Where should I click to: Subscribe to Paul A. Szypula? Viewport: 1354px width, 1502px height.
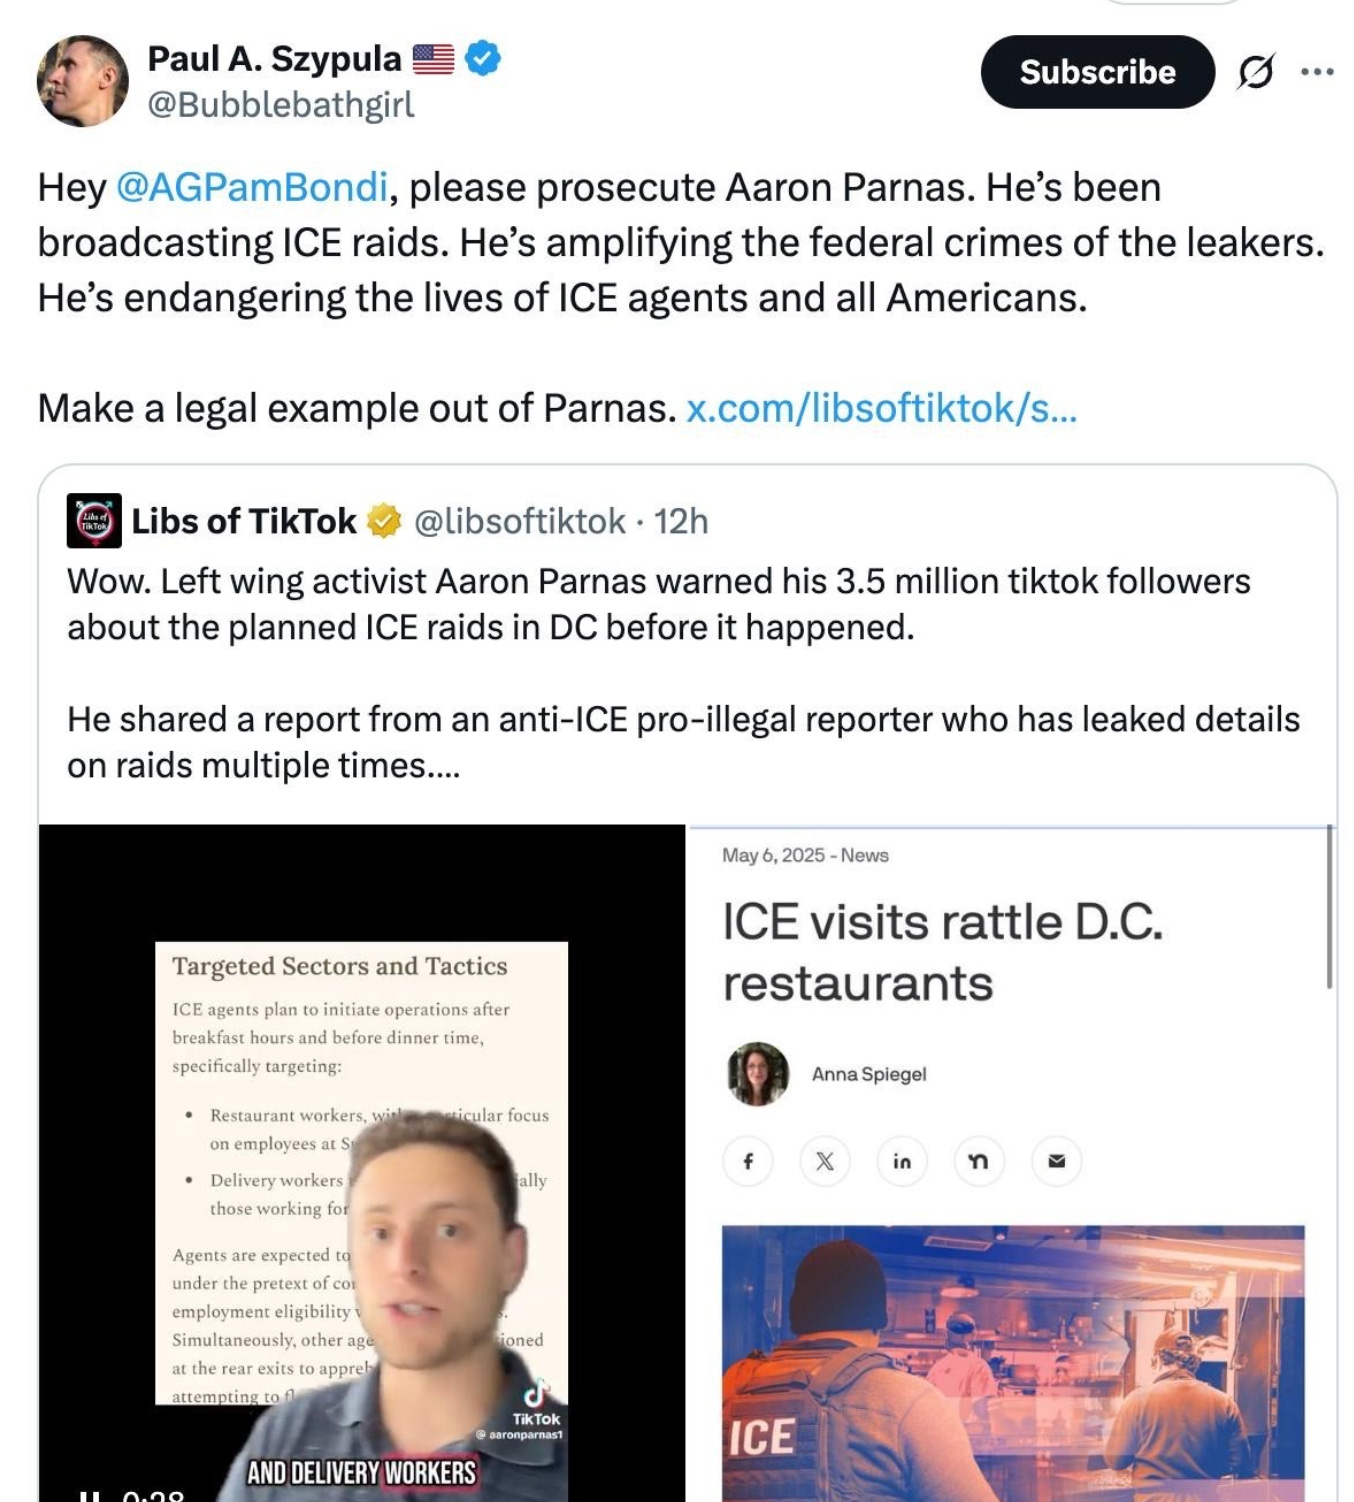(x=1097, y=72)
